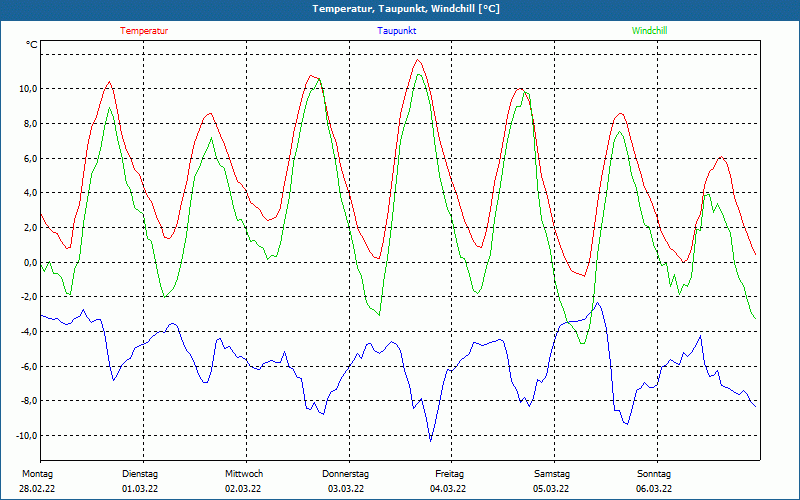Click the -2,0 y-axis value
The height and width of the screenshot is (500, 800).
click(x=29, y=297)
